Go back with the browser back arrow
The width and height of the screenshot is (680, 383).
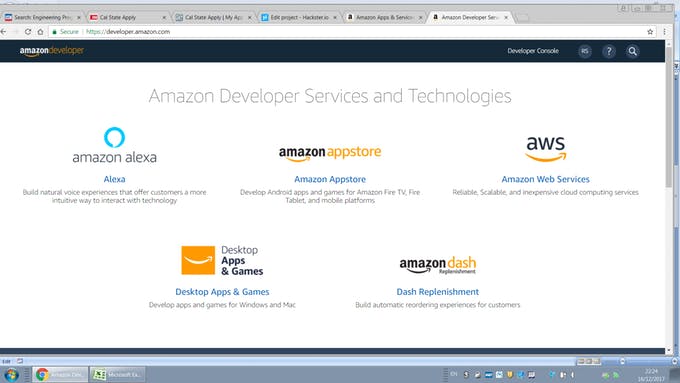pyautogui.click(x=4, y=32)
